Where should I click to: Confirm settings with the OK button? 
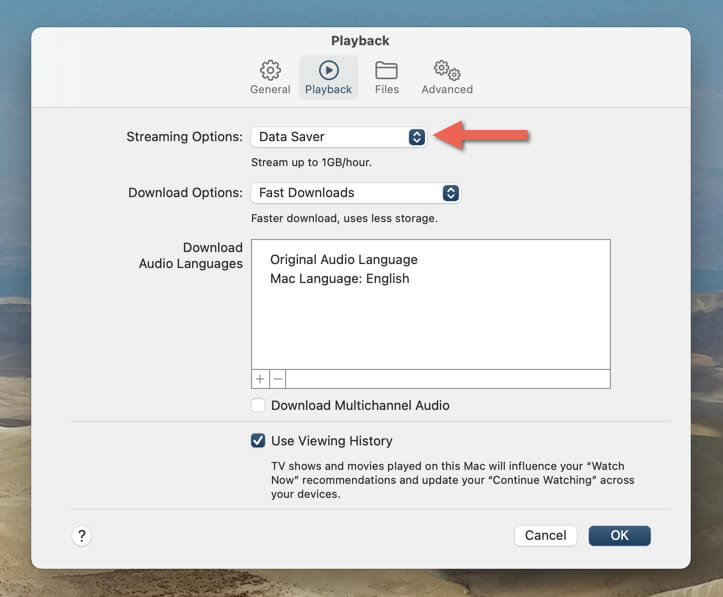click(x=619, y=535)
